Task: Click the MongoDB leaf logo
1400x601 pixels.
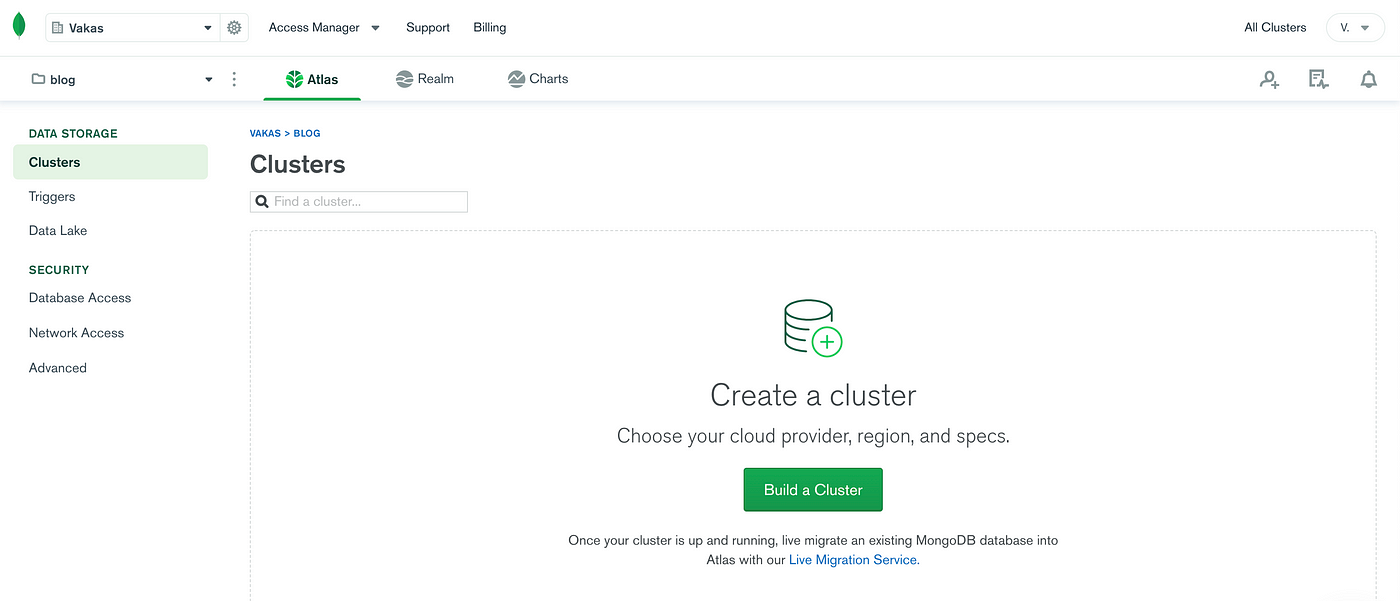Action: click(x=19, y=26)
